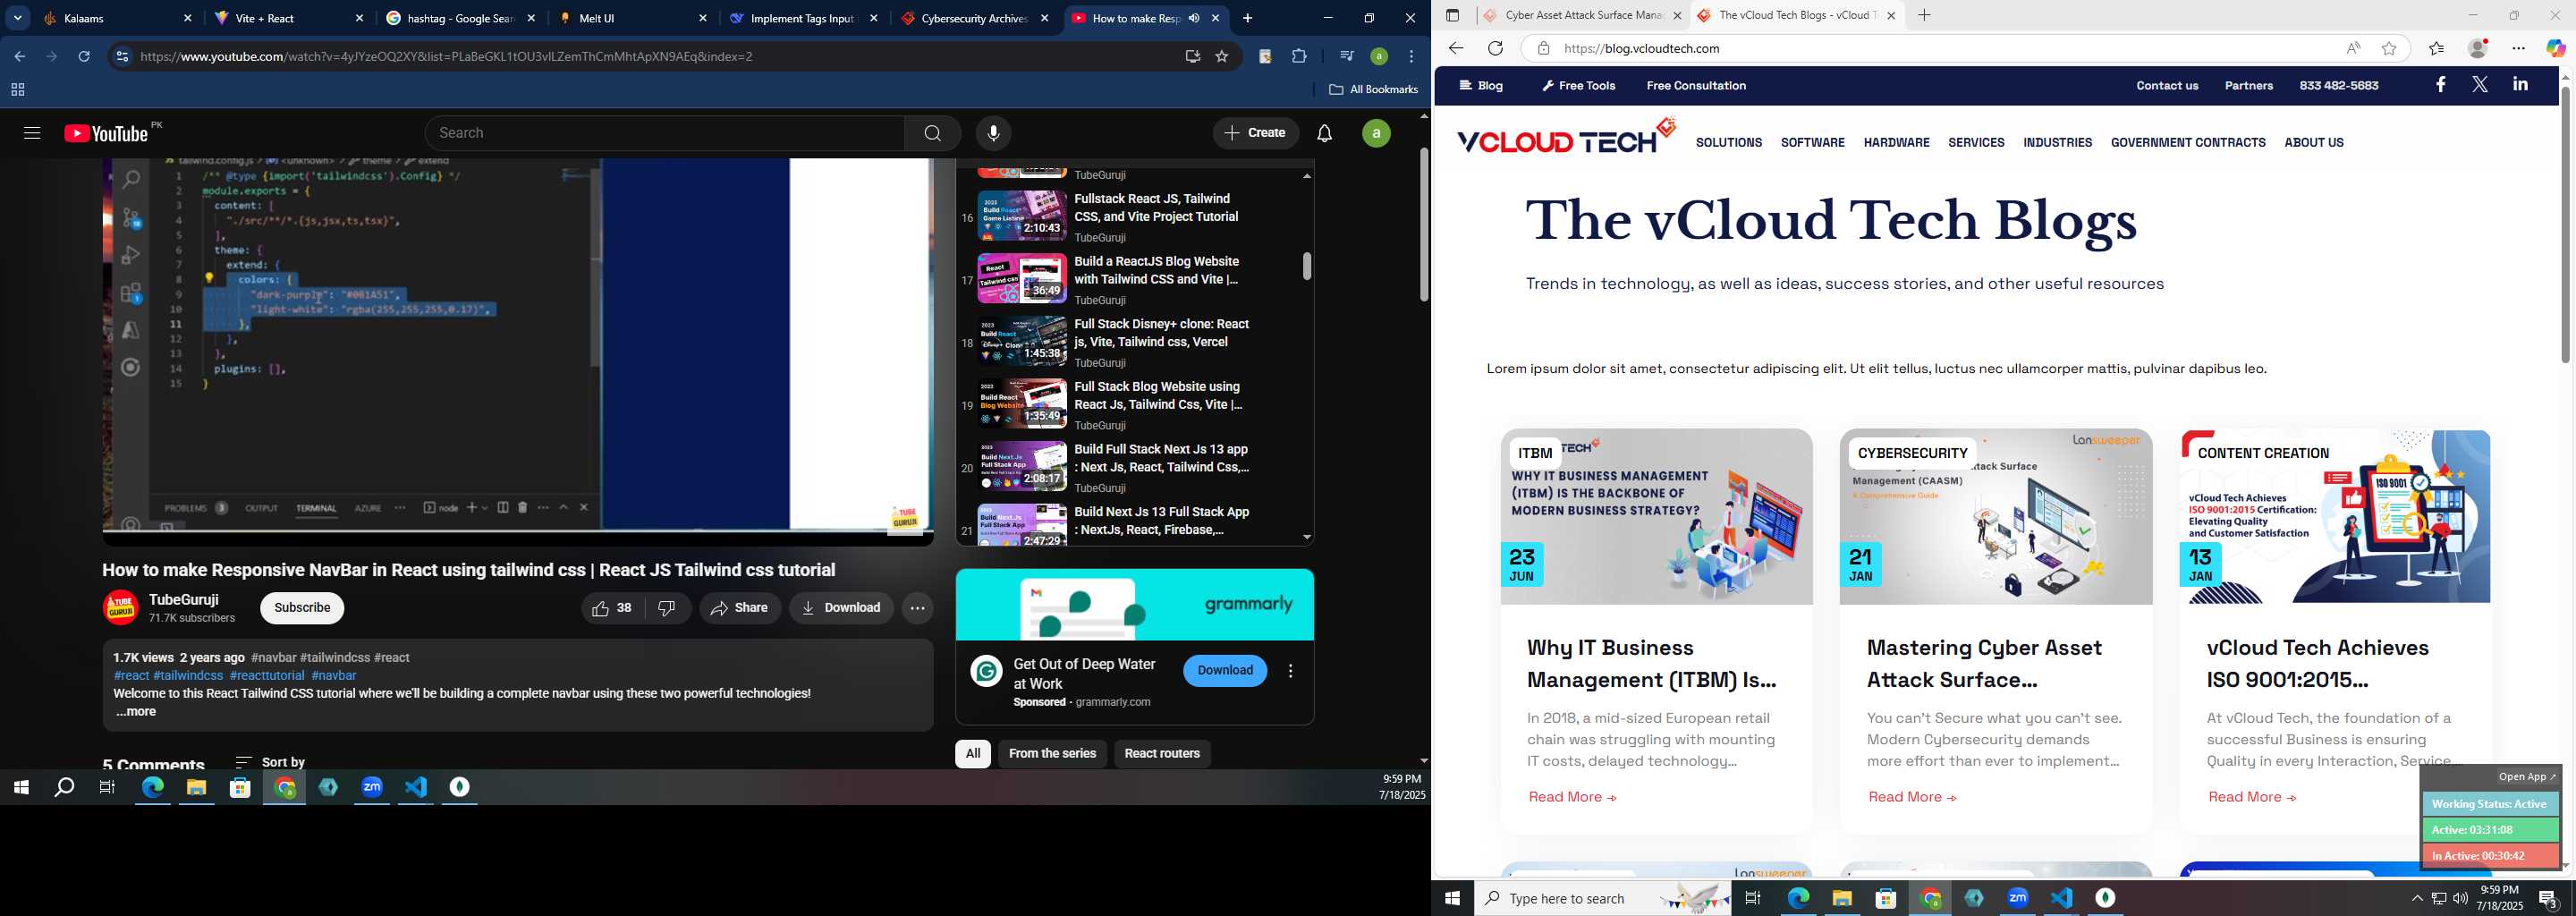2576x916 pixels.
Task: Click the Contact us link
Action: click(x=2167, y=86)
